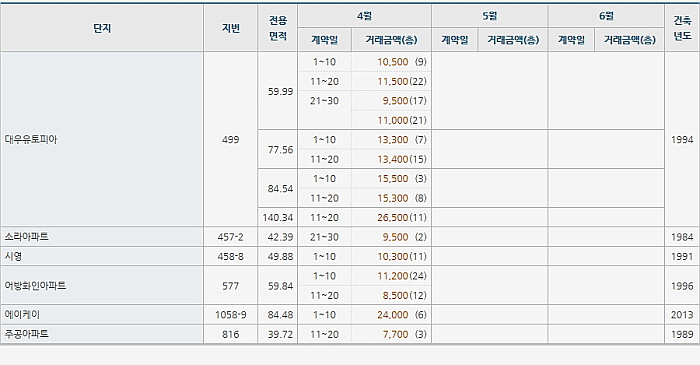
Task: Click build year 1984
Action: [682, 237]
